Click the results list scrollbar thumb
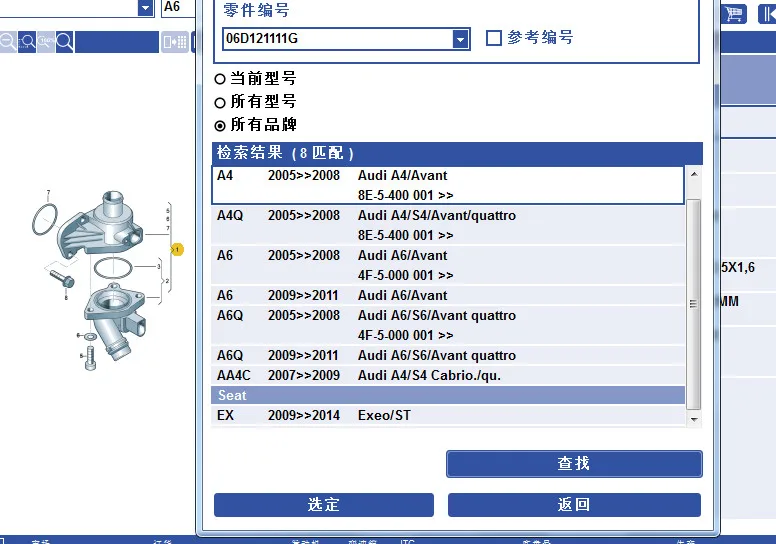The height and width of the screenshot is (544, 776). [694, 304]
